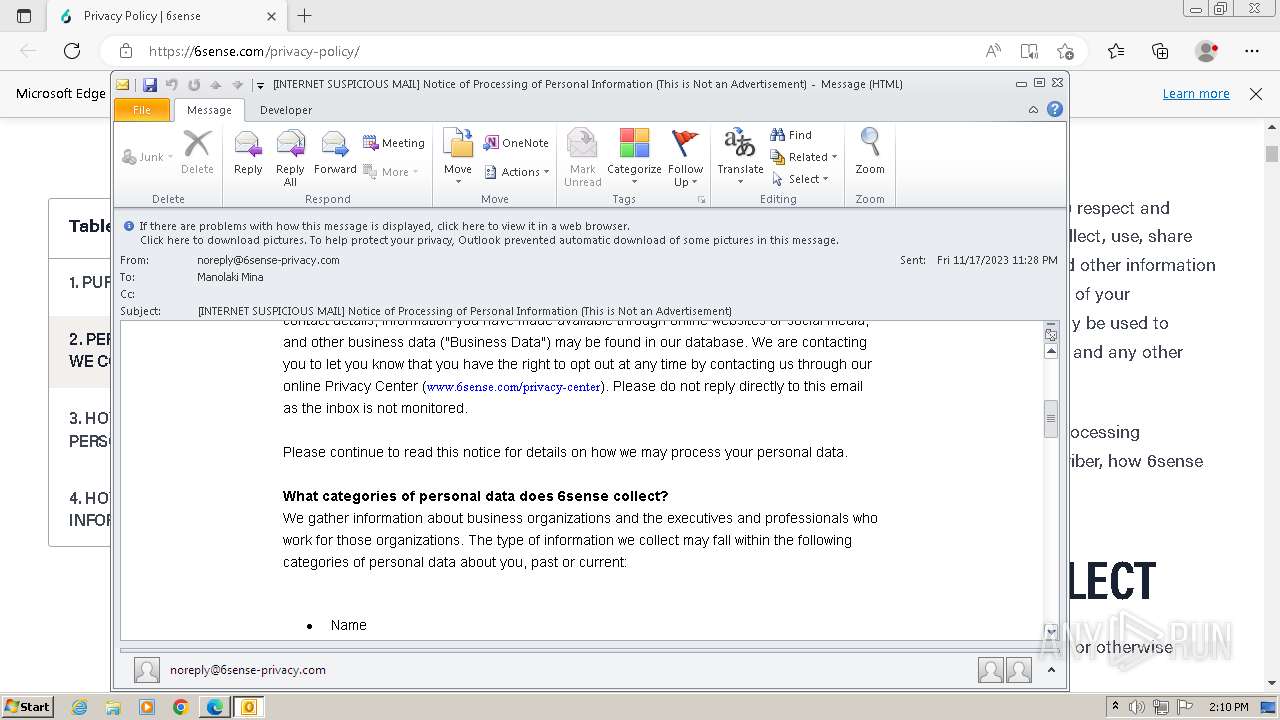Click the message body scrollbar thumb
This screenshot has height=720, width=1280.
point(1051,418)
